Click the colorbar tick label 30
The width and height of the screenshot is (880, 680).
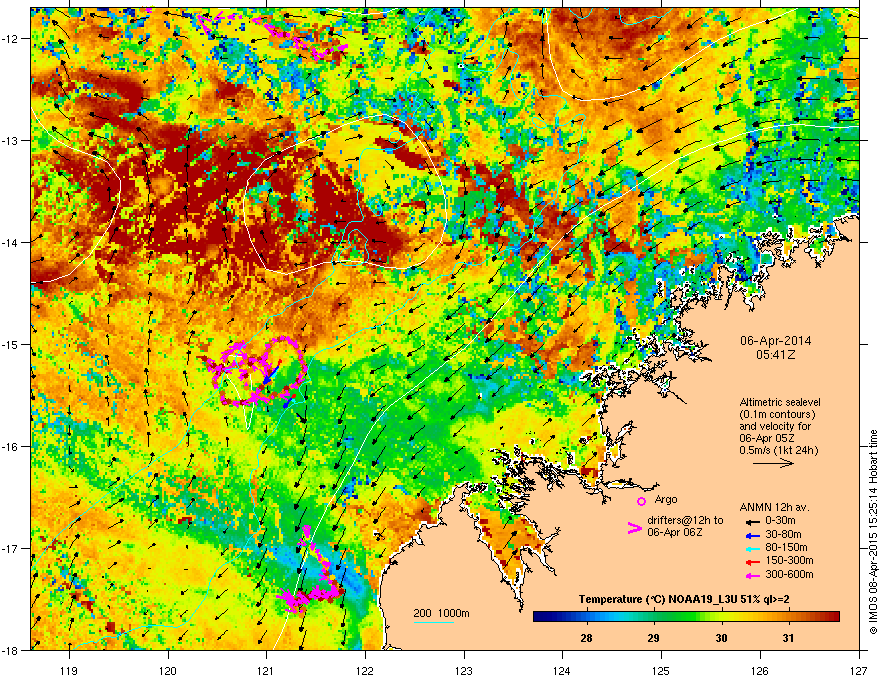click(x=721, y=638)
